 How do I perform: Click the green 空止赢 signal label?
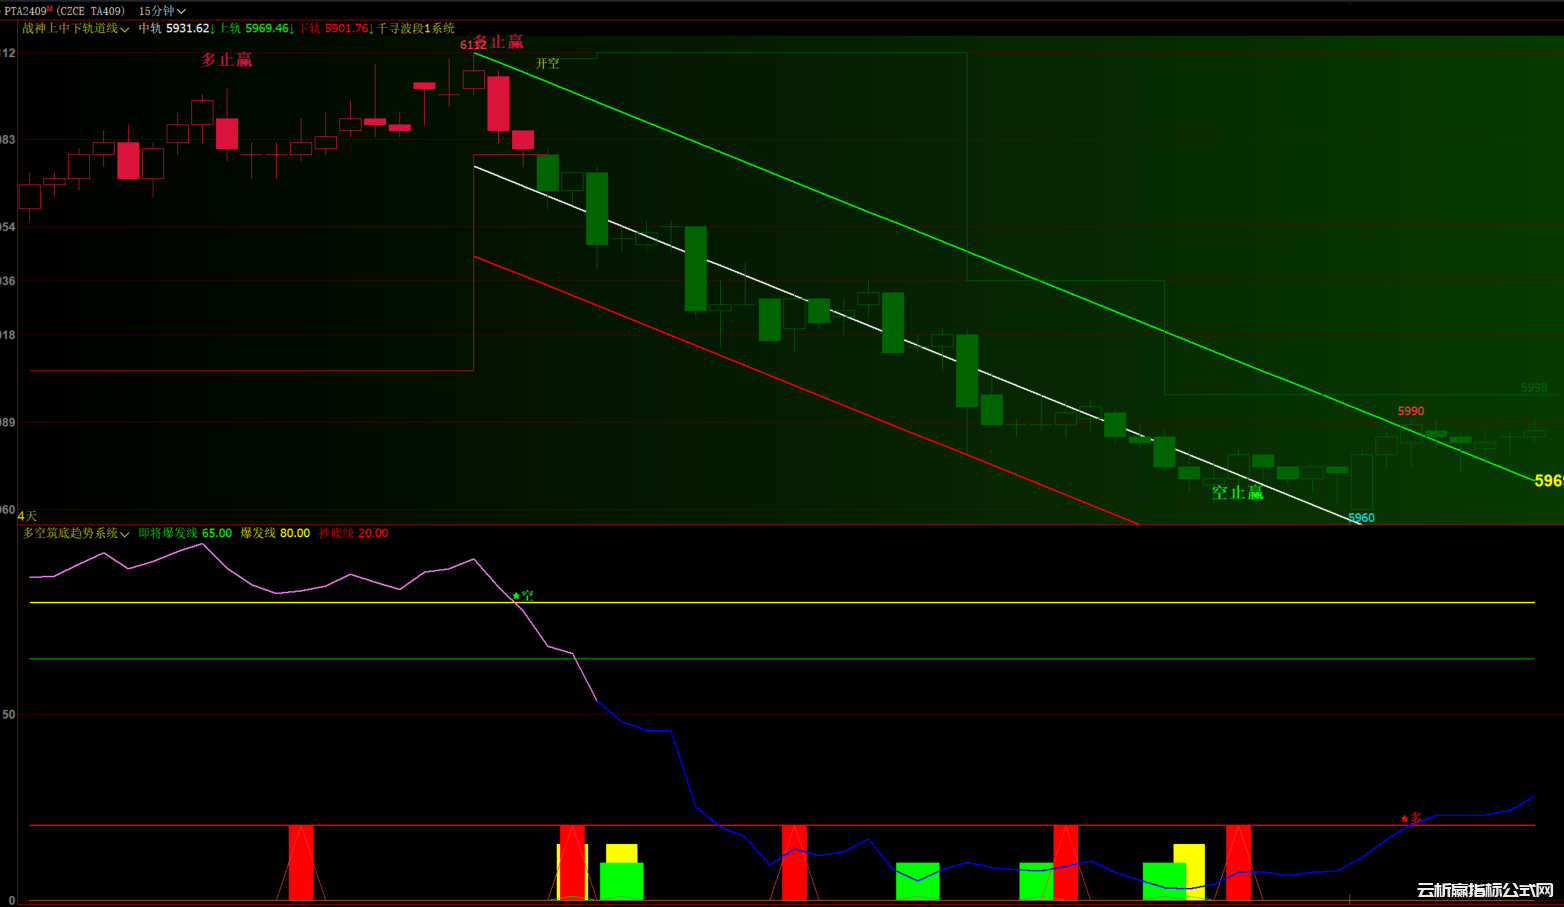(1238, 492)
